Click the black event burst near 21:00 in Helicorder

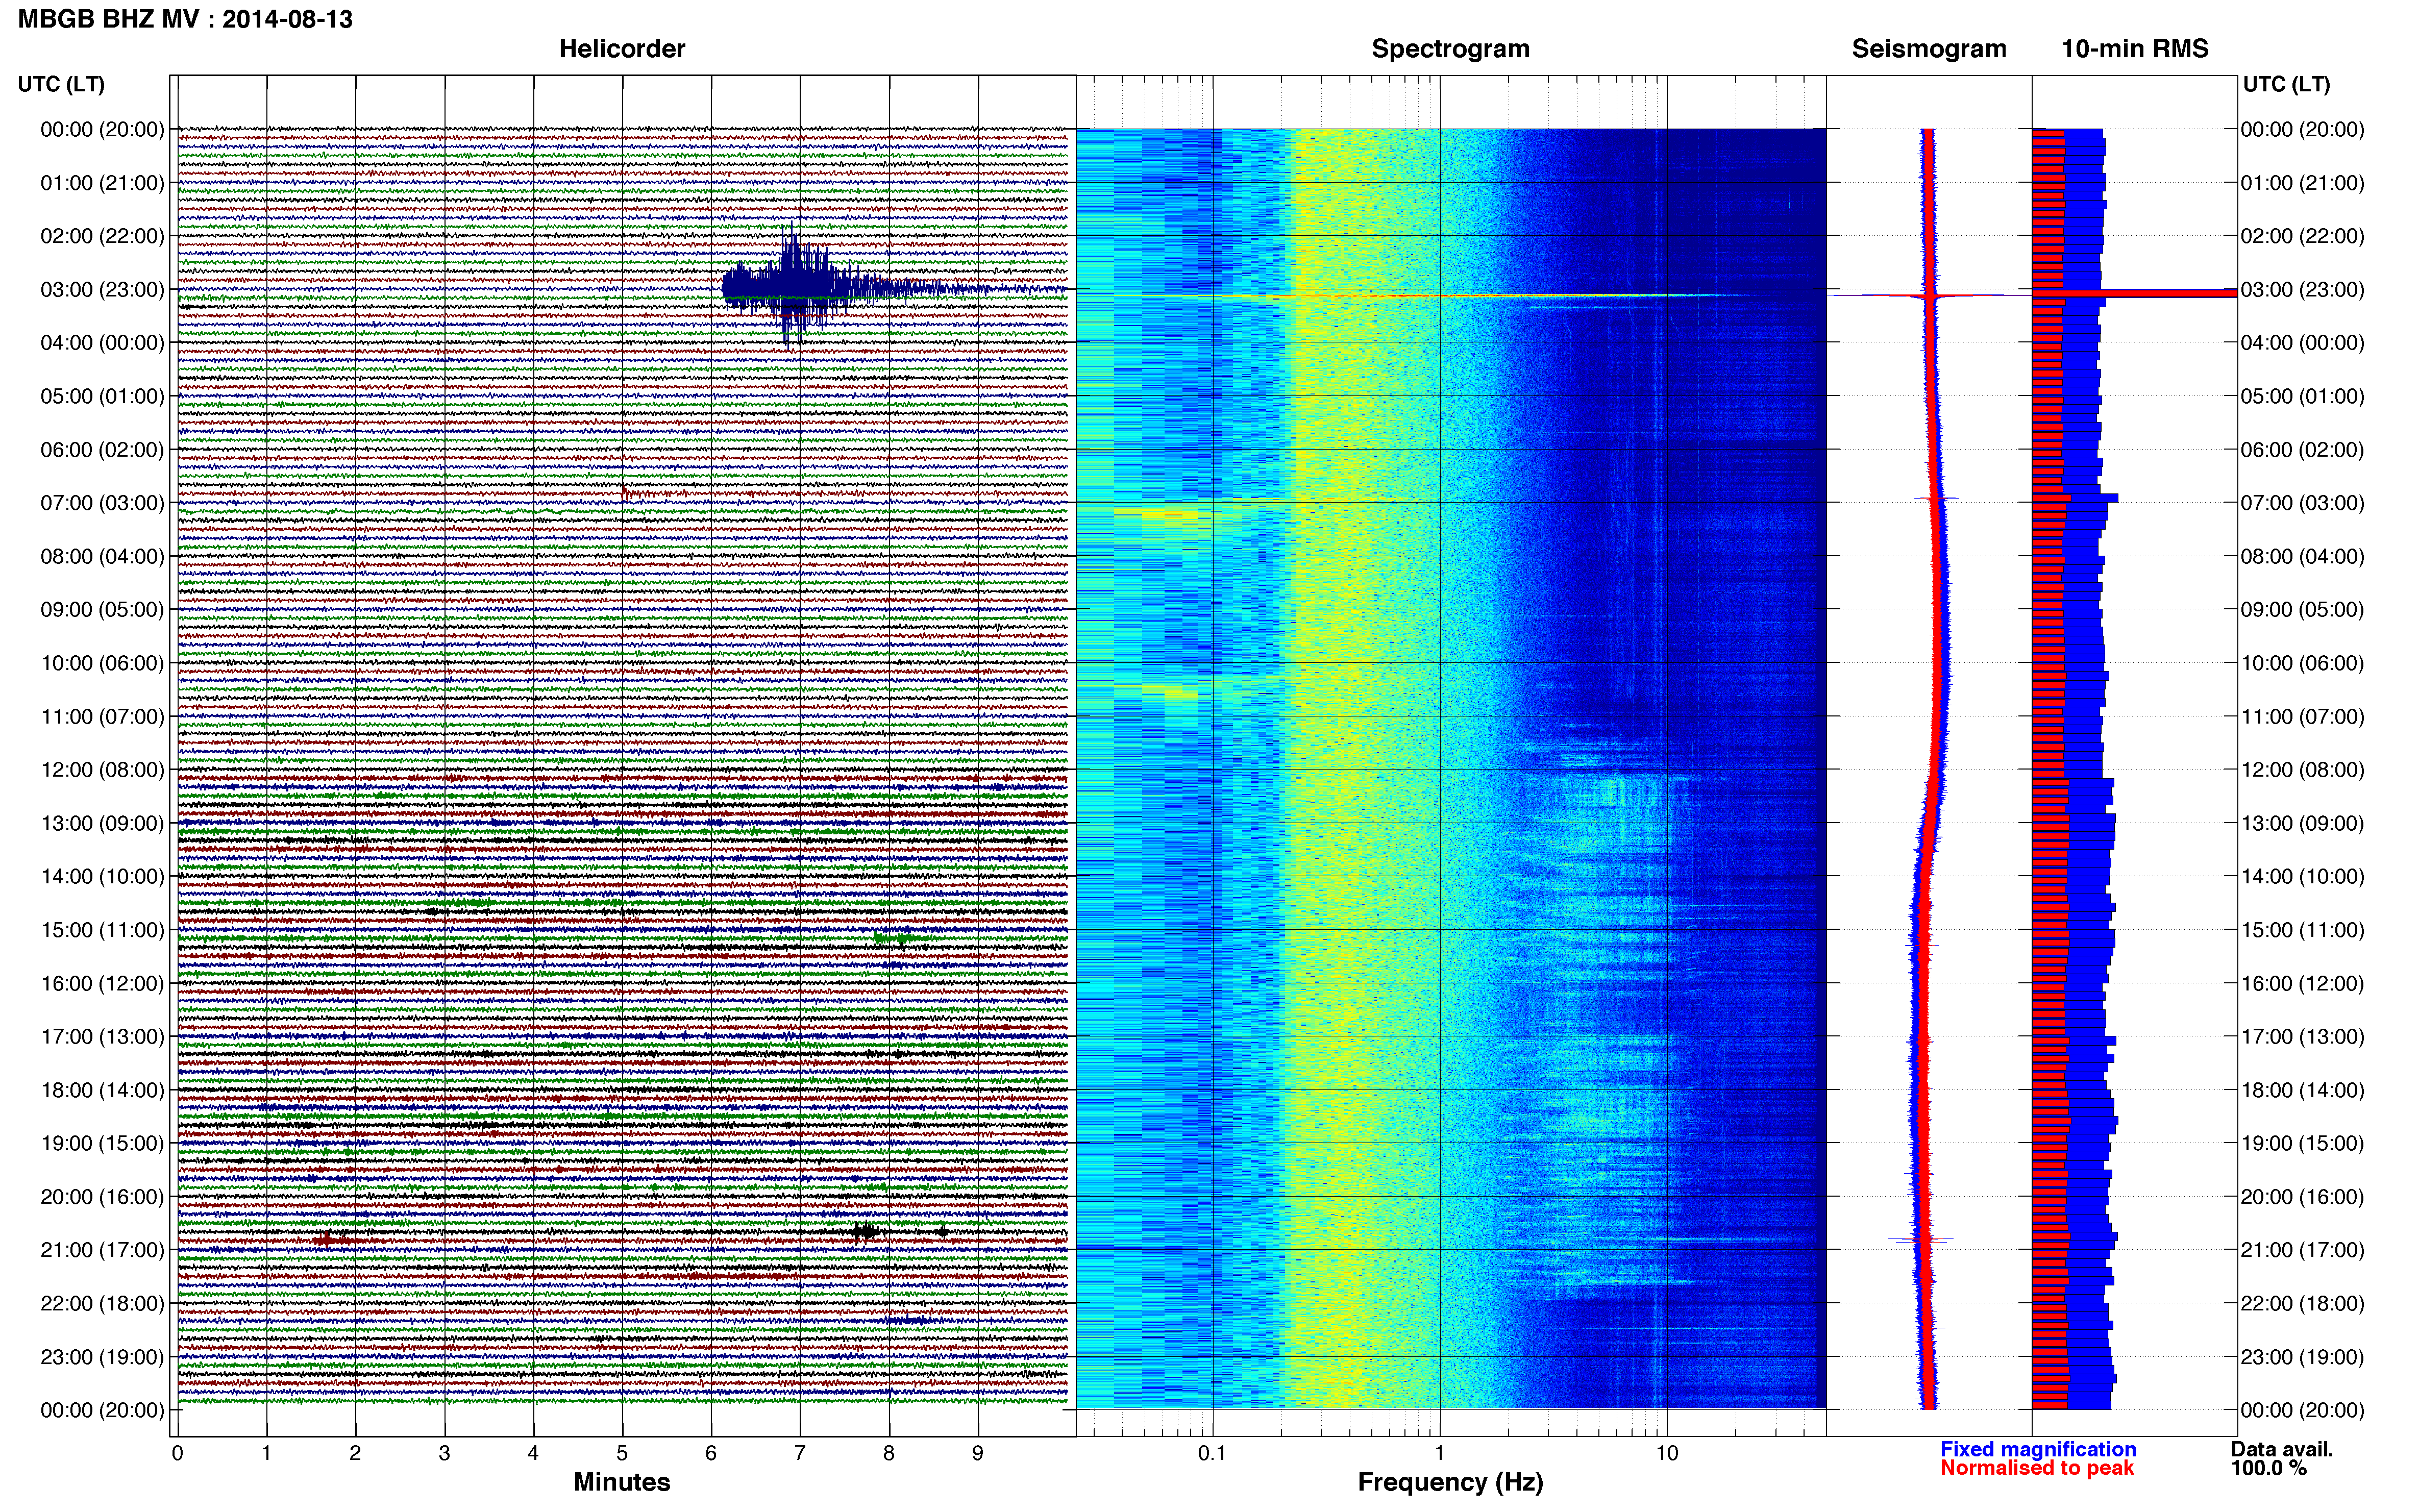(866, 1231)
